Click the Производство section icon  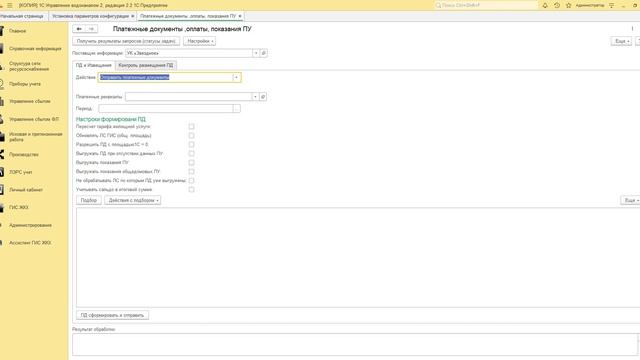2,154
